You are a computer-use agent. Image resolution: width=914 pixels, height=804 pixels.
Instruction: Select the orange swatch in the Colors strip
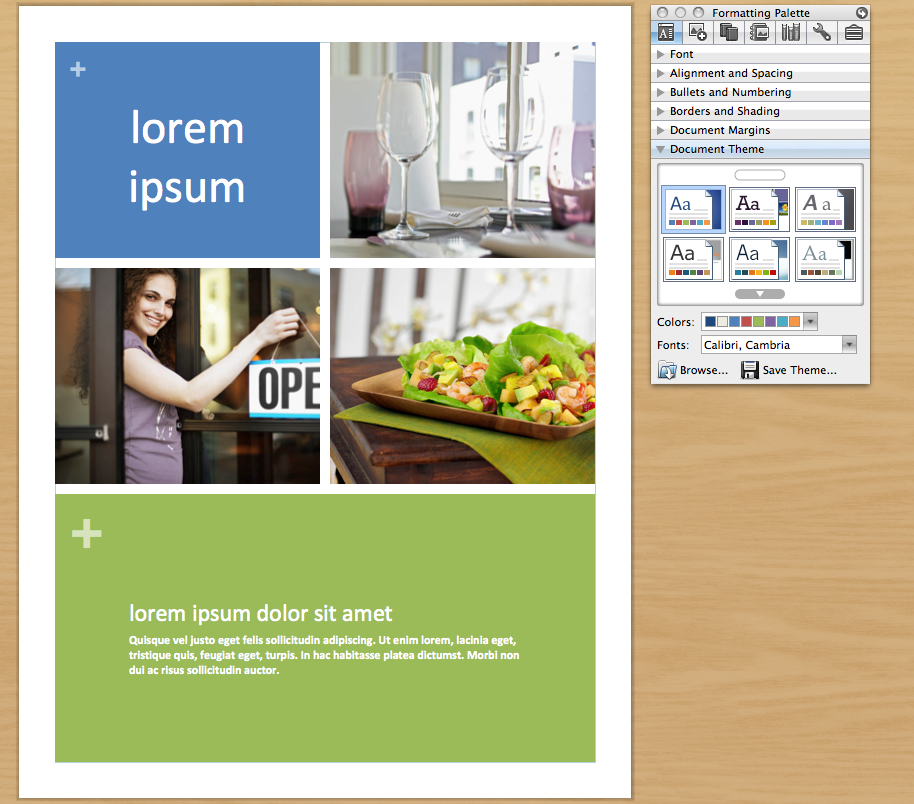[x=795, y=321]
